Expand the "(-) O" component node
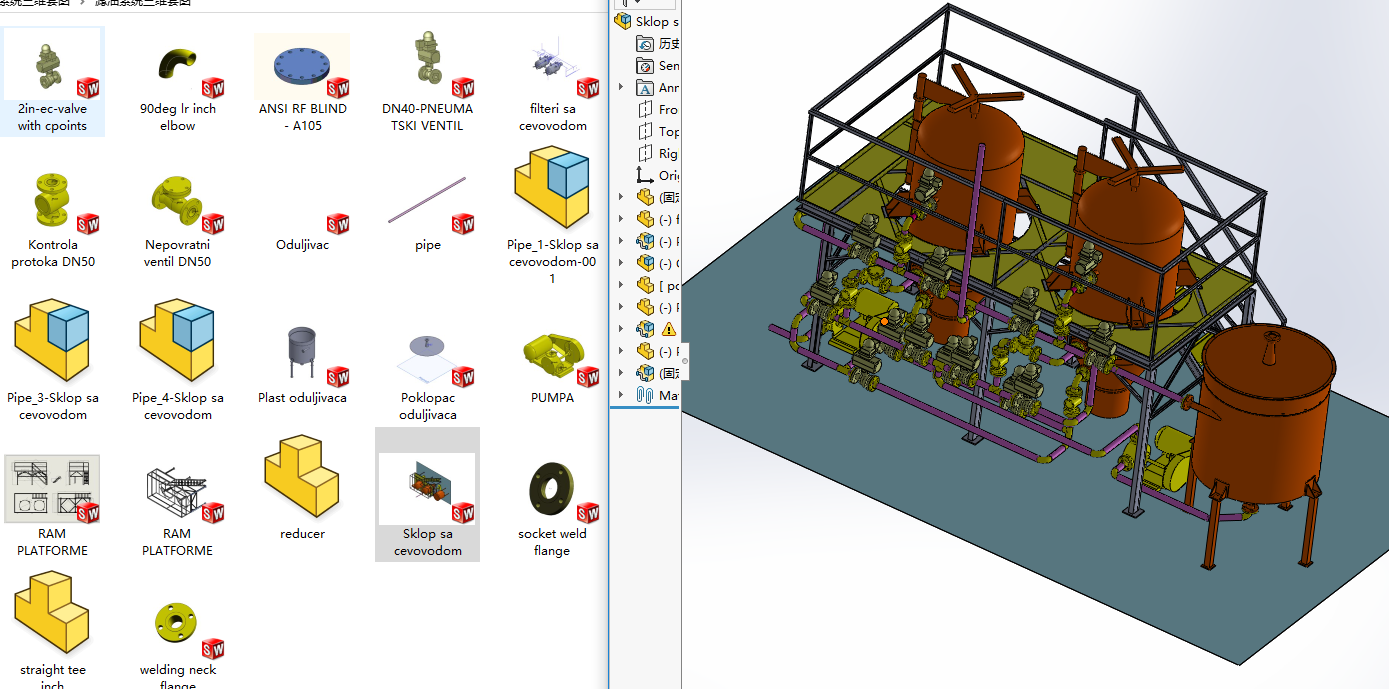Image resolution: width=1389 pixels, height=689 pixels. tap(621, 263)
